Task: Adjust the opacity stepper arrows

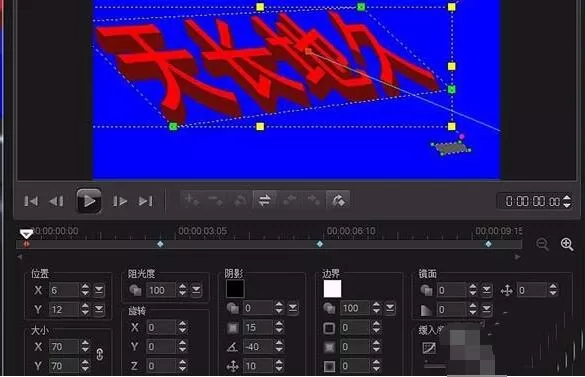Action: pyautogui.click(x=182, y=290)
